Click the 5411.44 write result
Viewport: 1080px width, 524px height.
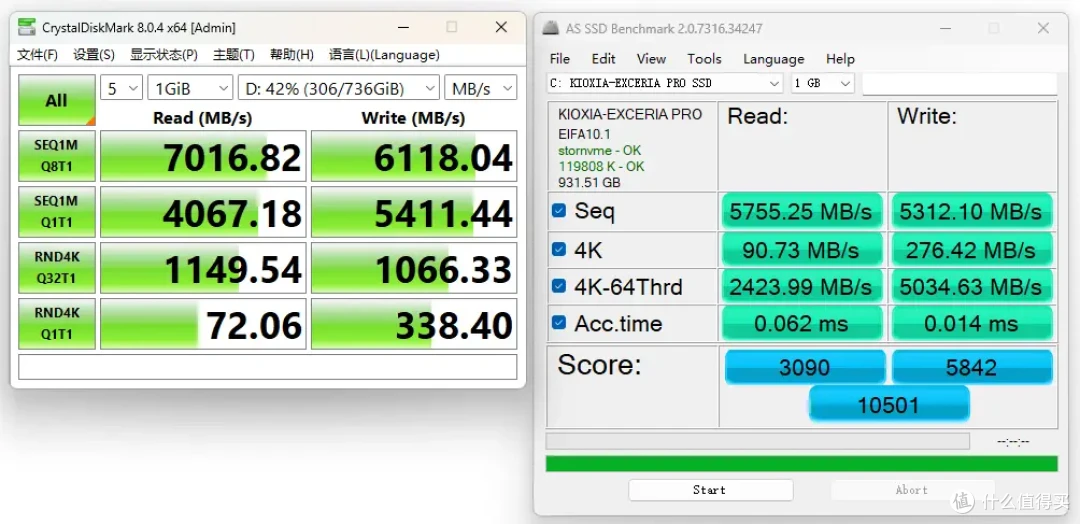pos(414,211)
